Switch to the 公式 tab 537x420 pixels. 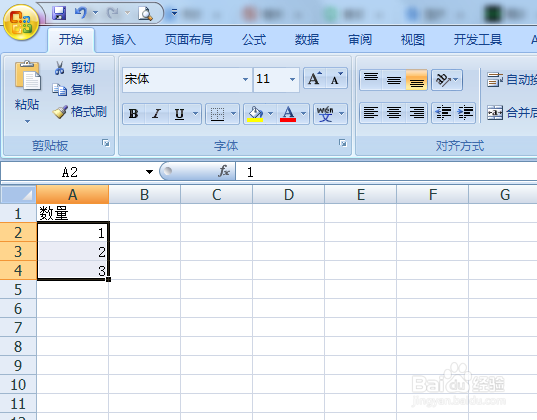[254, 40]
